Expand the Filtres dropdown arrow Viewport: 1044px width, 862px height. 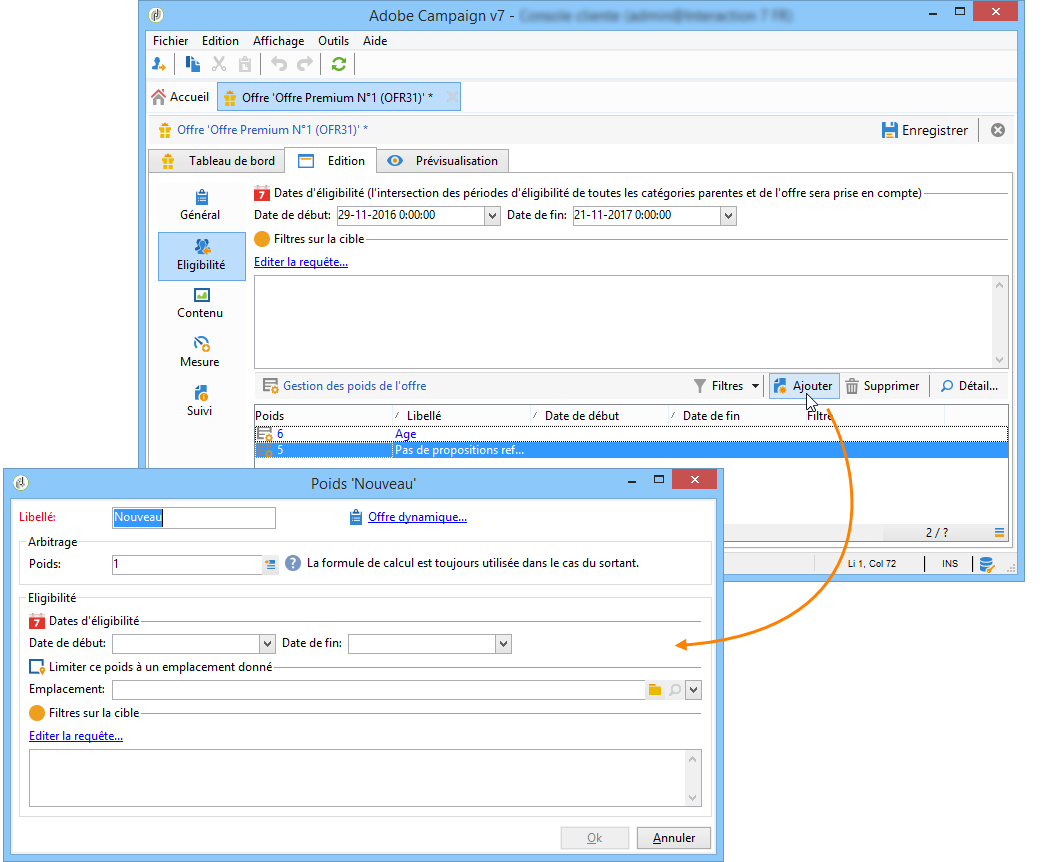pyautogui.click(x=755, y=386)
